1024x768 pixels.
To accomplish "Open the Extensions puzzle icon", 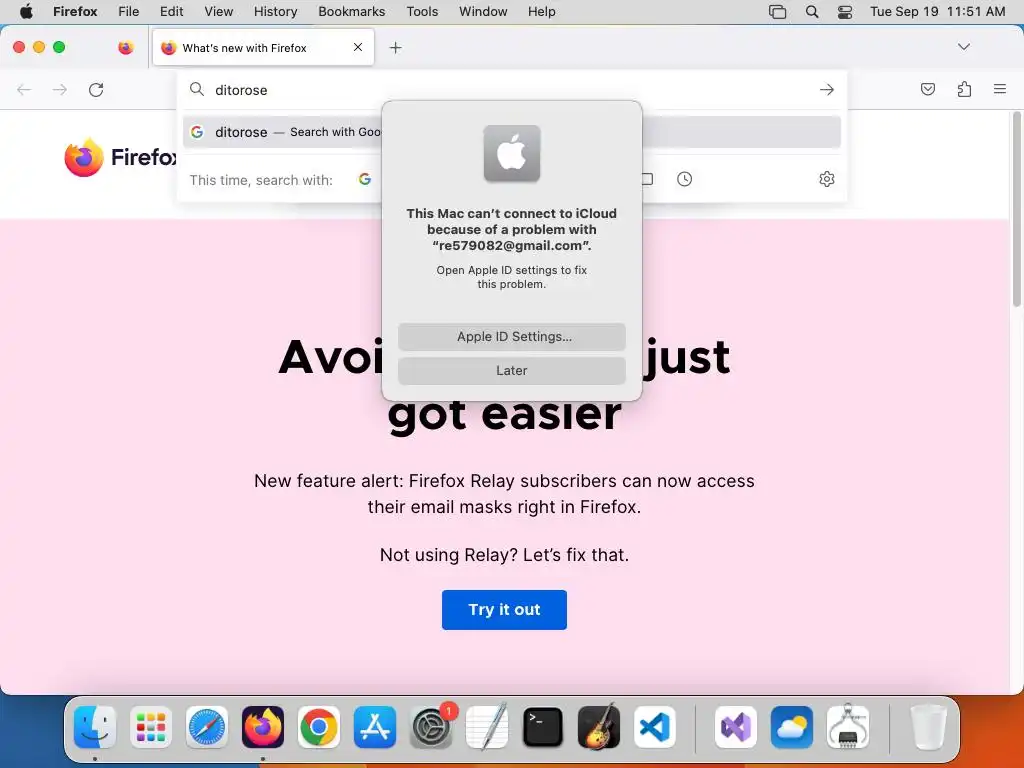I will coord(964,89).
